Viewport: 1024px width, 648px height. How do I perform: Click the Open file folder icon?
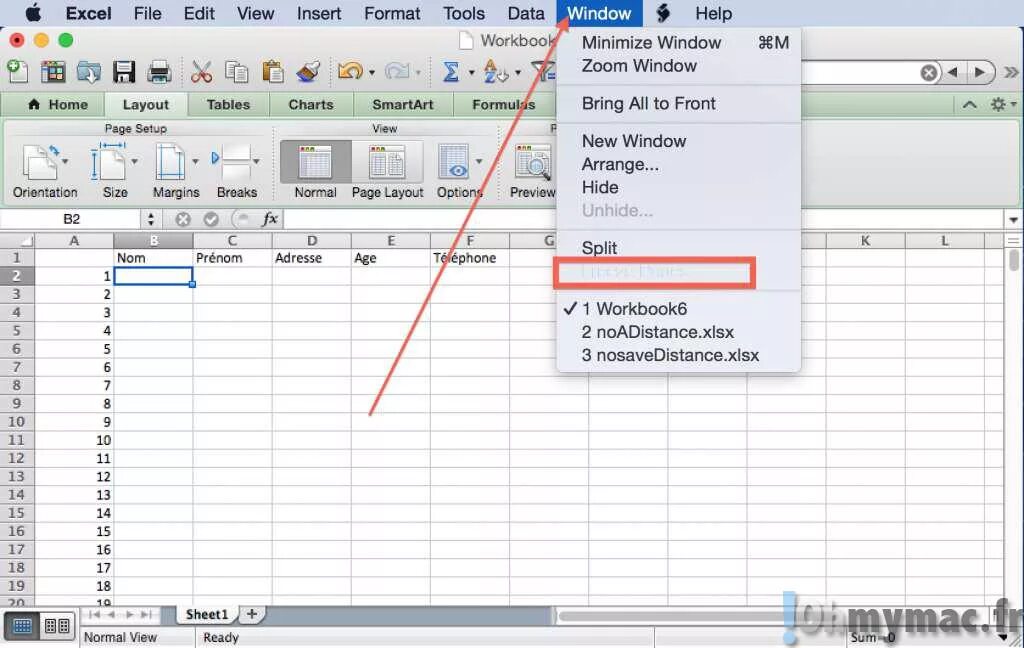pyautogui.click(x=88, y=71)
